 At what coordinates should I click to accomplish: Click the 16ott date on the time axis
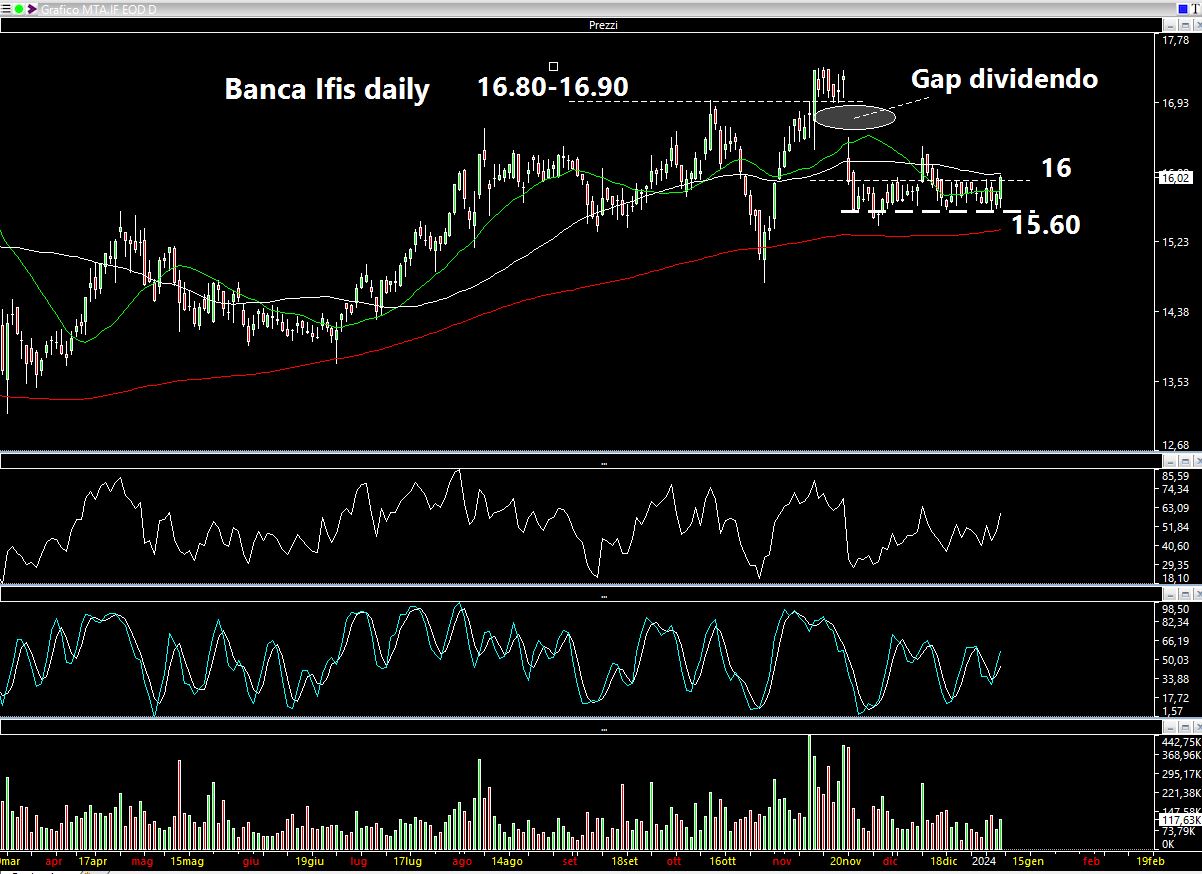(x=722, y=860)
